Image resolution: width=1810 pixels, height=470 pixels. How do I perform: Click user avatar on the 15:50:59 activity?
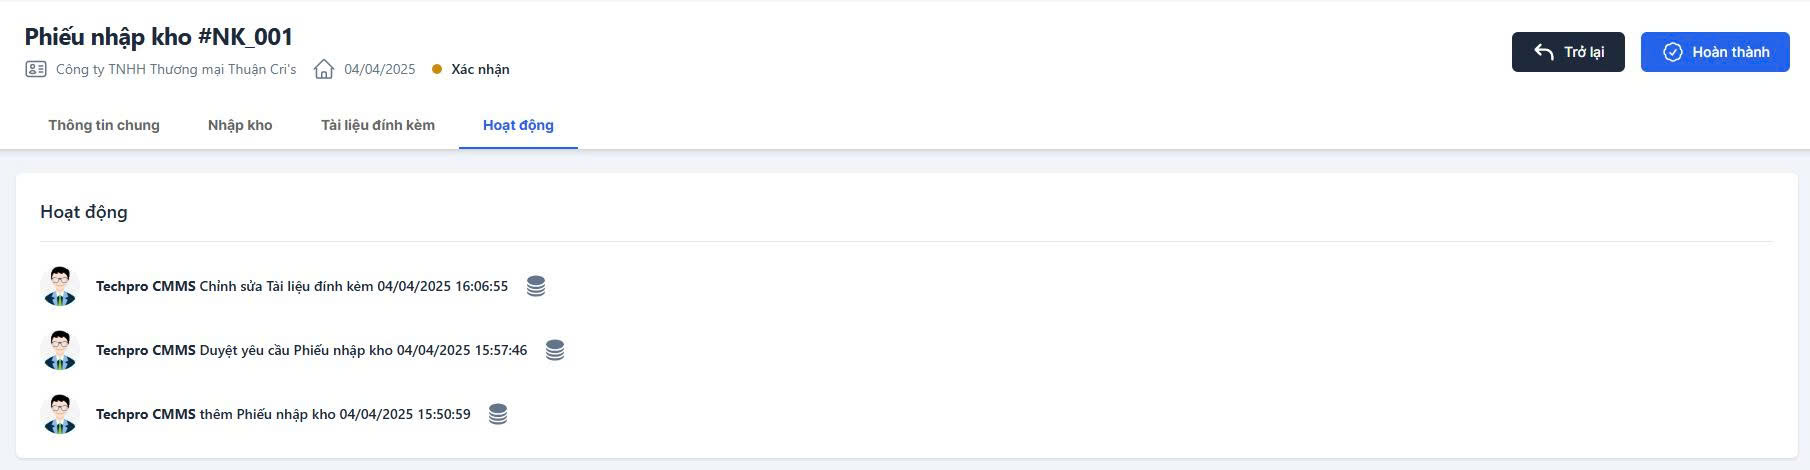[60, 414]
